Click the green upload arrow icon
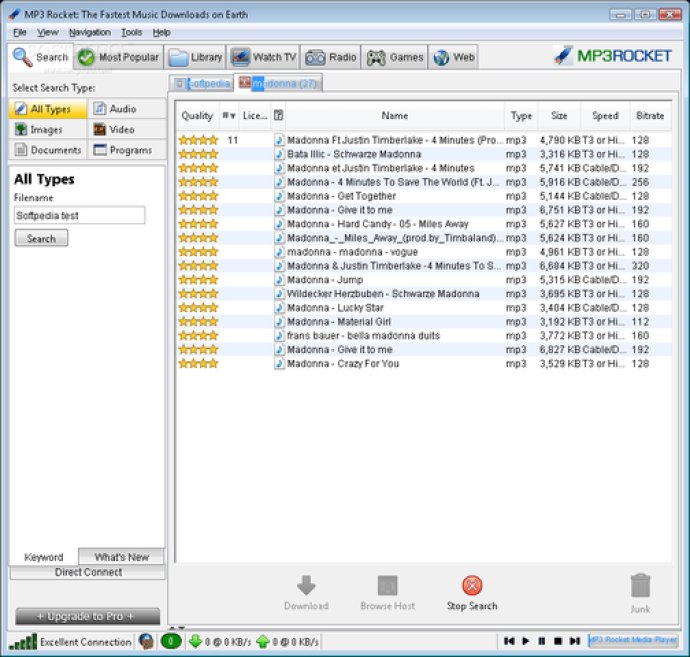 (263, 642)
